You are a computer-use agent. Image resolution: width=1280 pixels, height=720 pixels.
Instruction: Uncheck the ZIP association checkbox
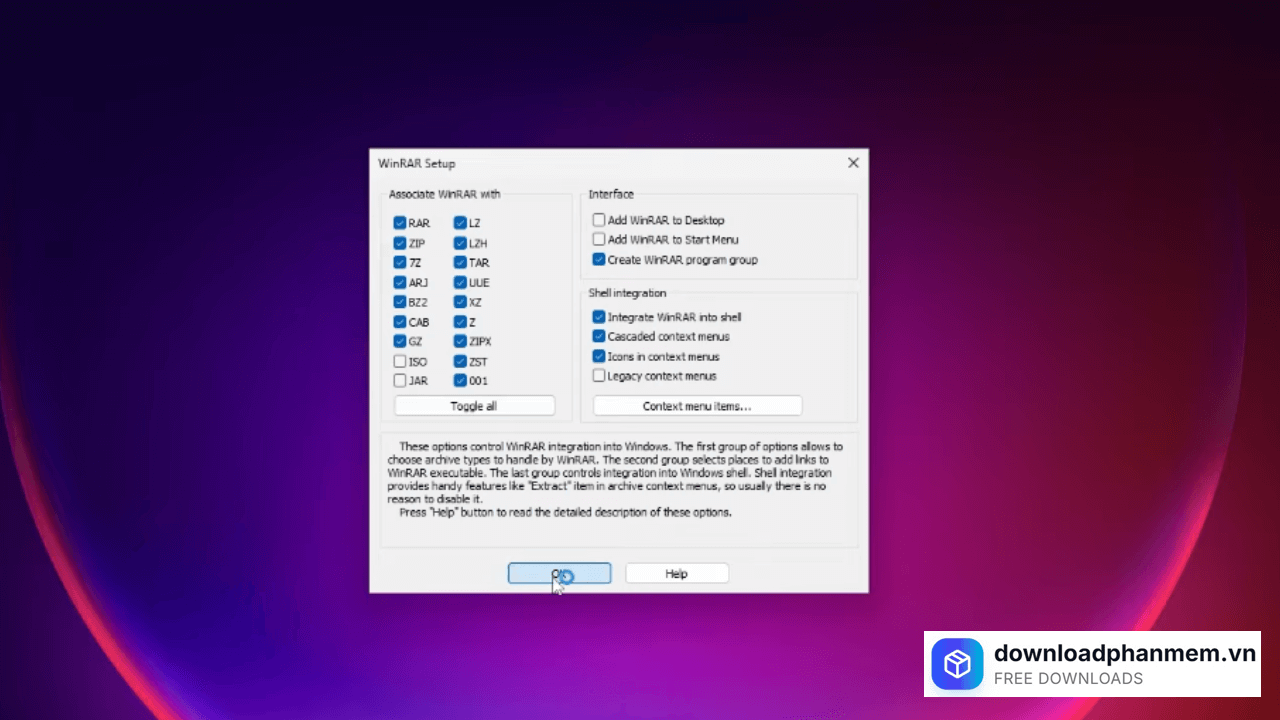[400, 243]
